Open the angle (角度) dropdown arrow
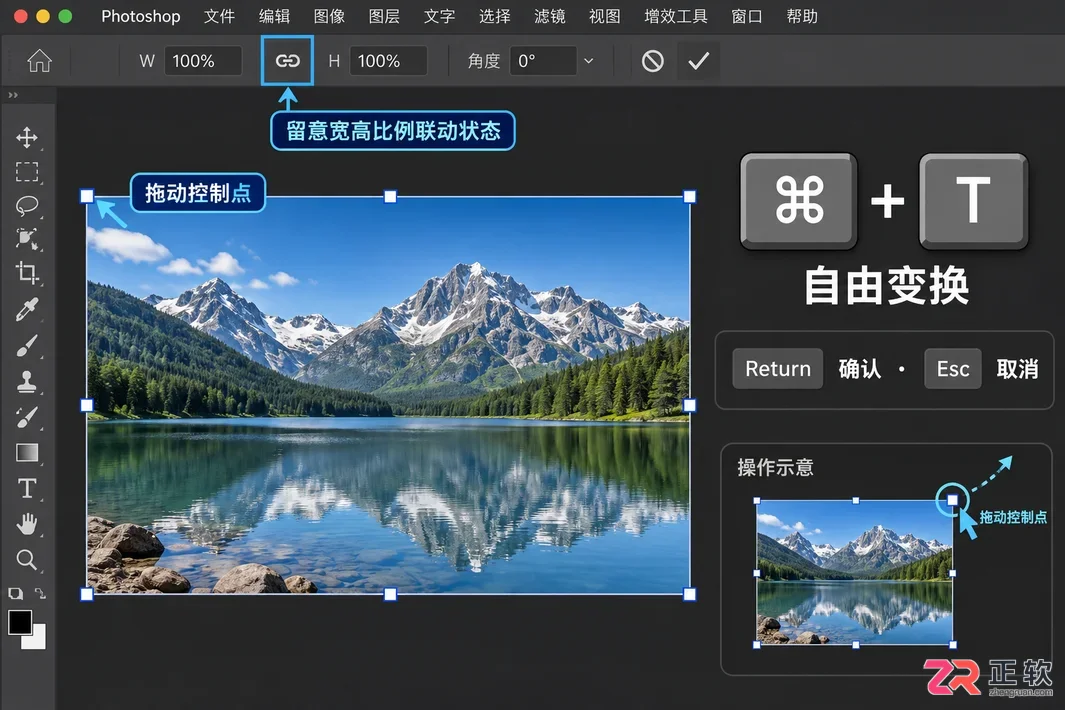The width and height of the screenshot is (1065, 710). pos(589,61)
